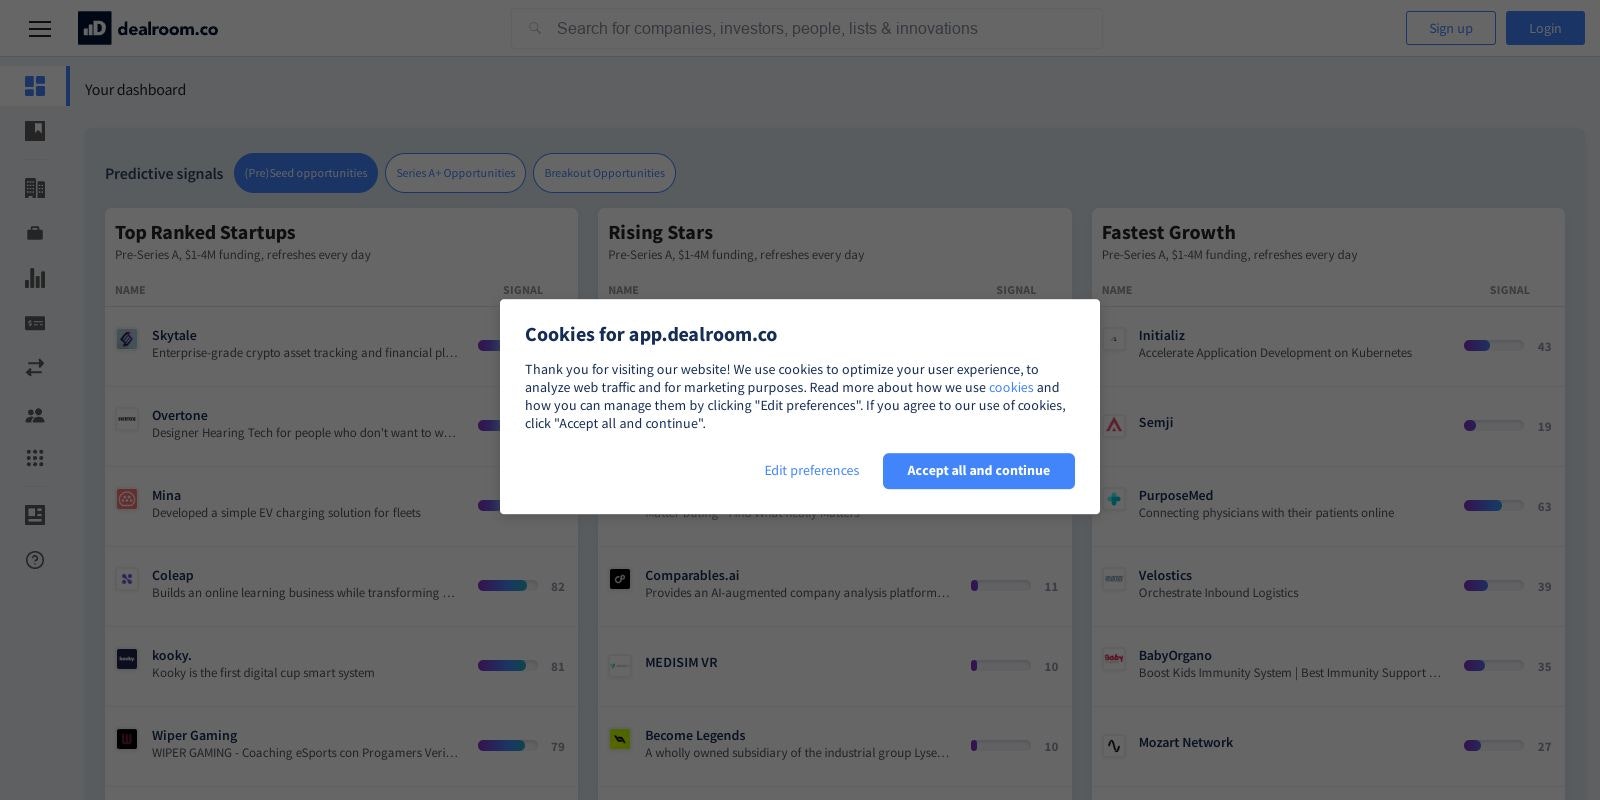Image resolution: width=1600 pixels, height=800 pixels.
Task: Open Edit preferences for cookies
Action: pos(812,471)
